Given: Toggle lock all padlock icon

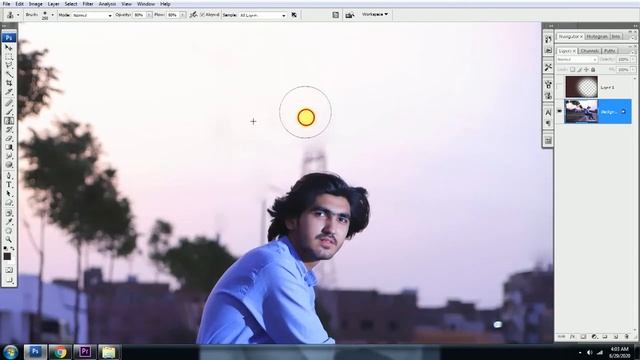Looking at the screenshot, I should [x=593, y=70].
